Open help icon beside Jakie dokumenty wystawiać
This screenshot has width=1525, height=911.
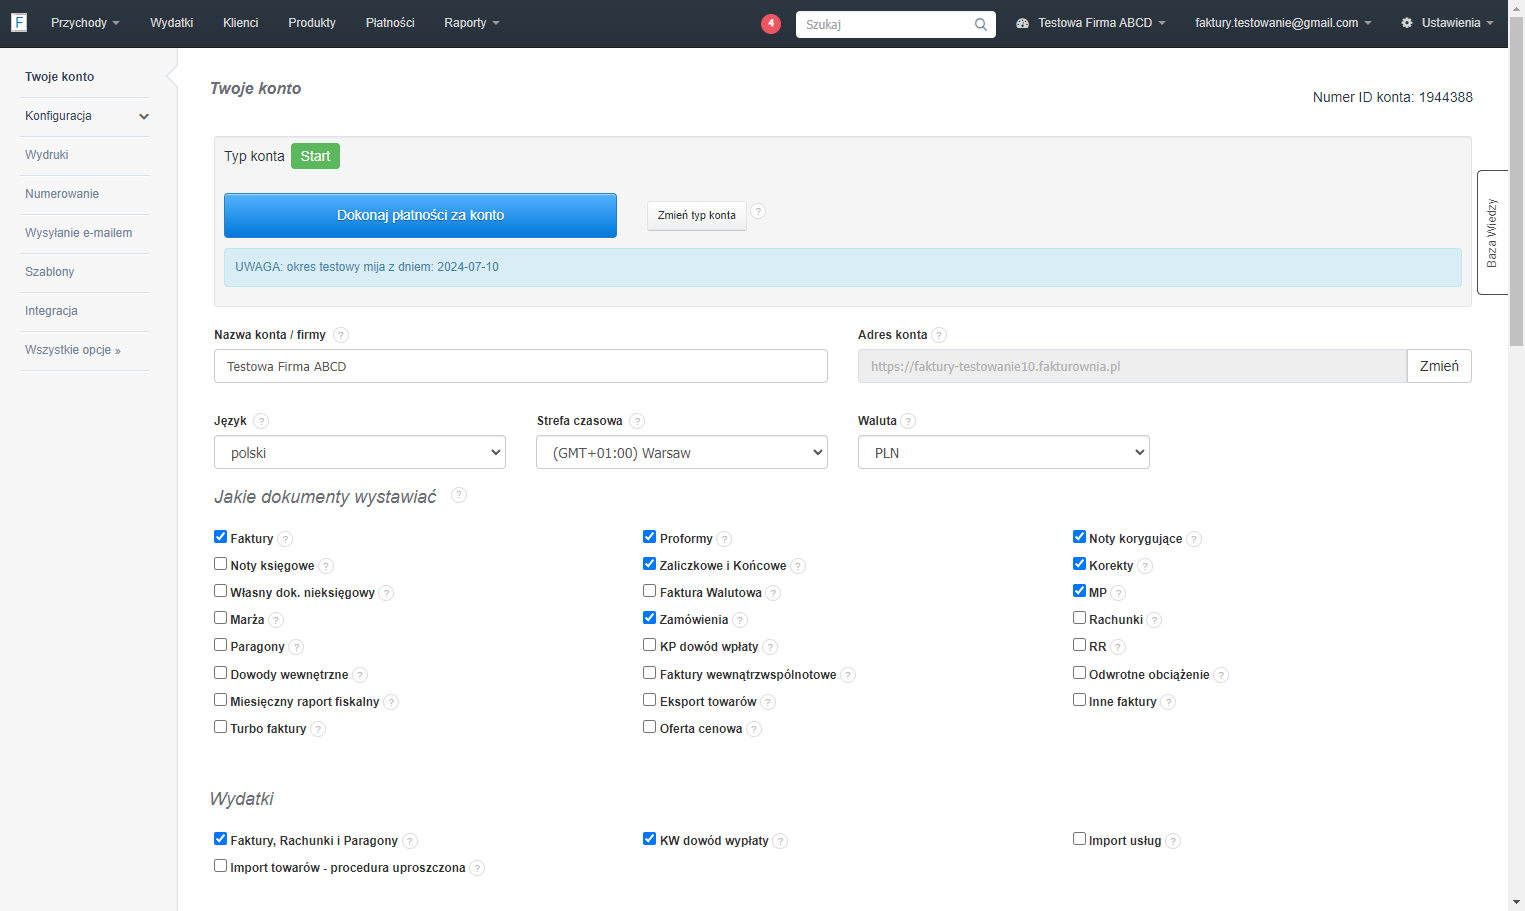click(459, 495)
